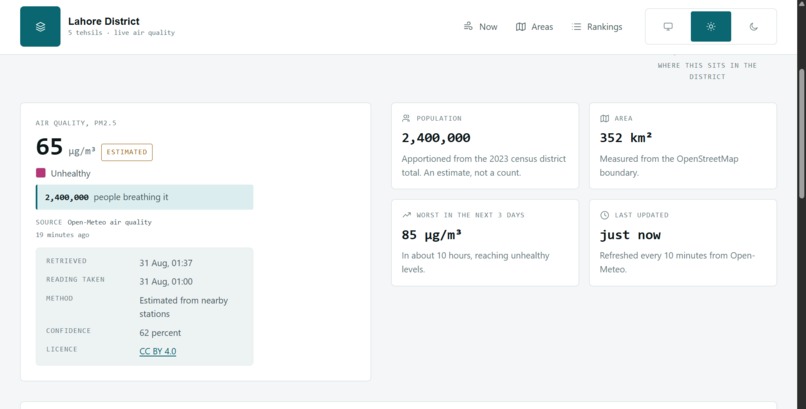Click the trend arrow icon in Worst card

[x=406, y=215]
